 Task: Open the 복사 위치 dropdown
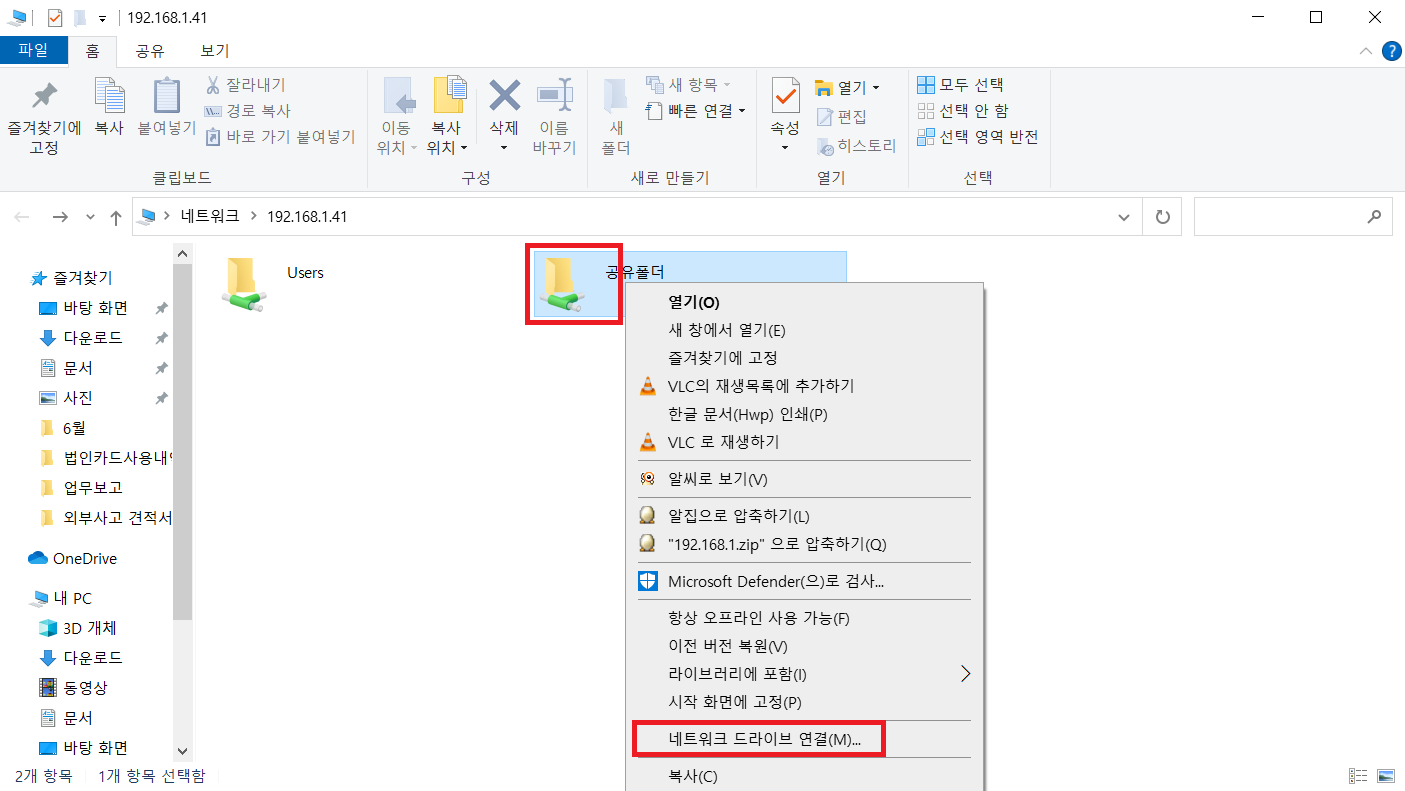pyautogui.click(x=448, y=148)
